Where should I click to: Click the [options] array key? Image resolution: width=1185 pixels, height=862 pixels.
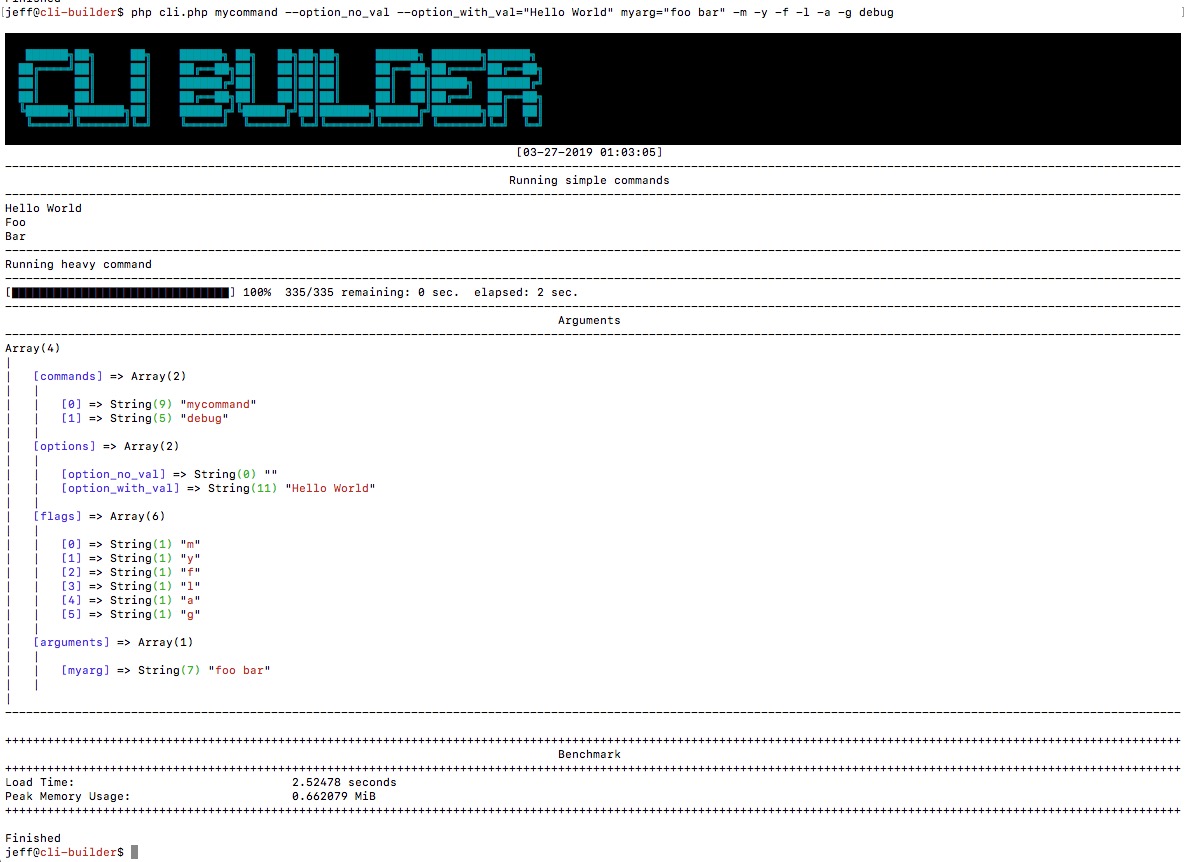point(64,446)
